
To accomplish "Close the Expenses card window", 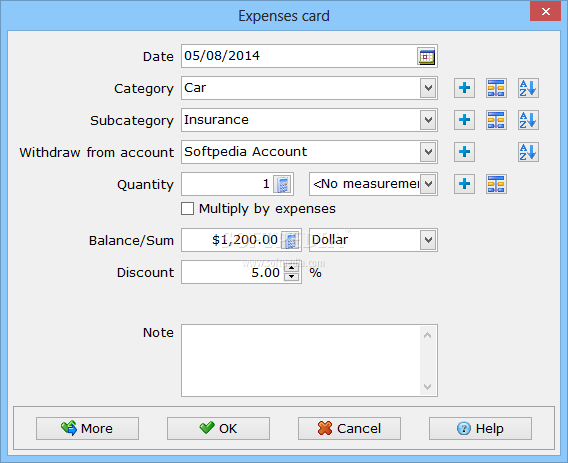I will 546,12.
